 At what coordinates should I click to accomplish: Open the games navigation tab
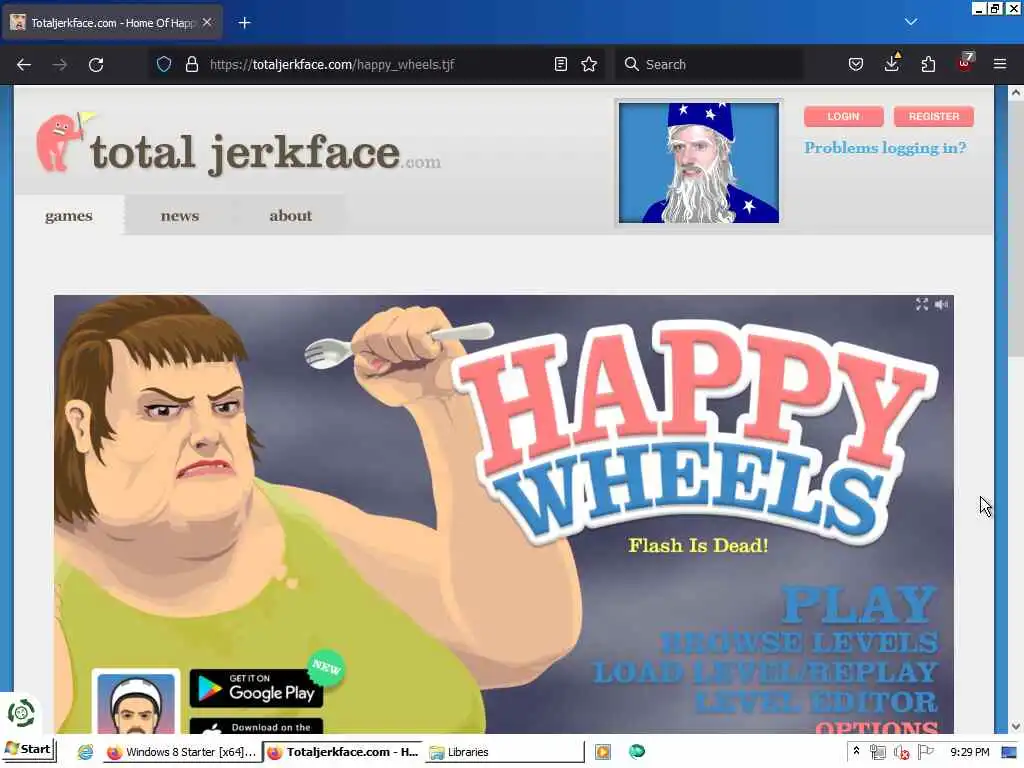tap(69, 216)
